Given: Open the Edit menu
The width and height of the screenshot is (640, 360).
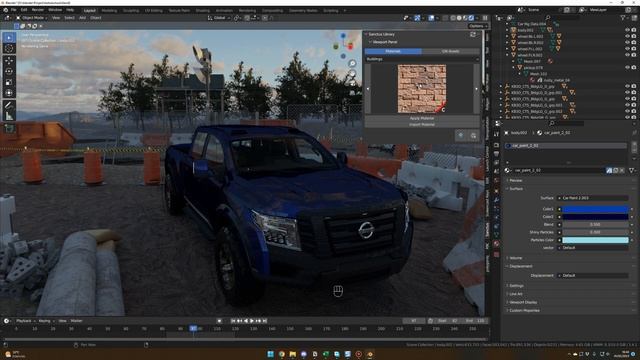Looking at the screenshot, I should click(x=24, y=10).
